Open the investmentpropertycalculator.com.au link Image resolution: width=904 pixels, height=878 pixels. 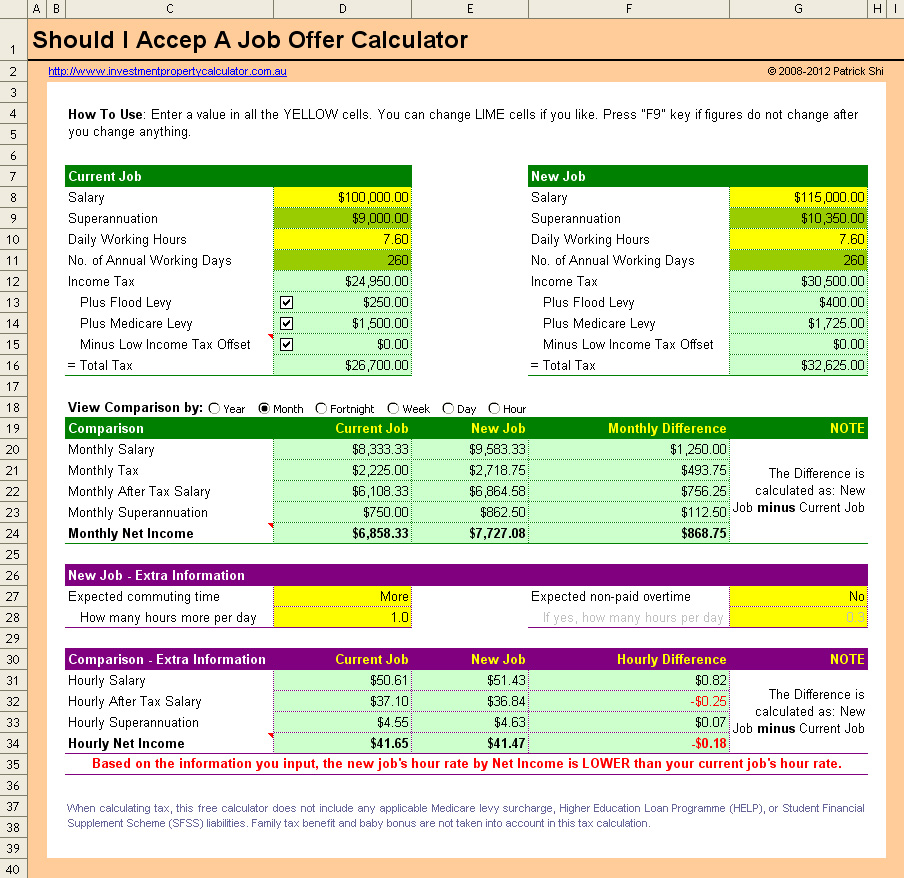pyautogui.click(x=167, y=71)
